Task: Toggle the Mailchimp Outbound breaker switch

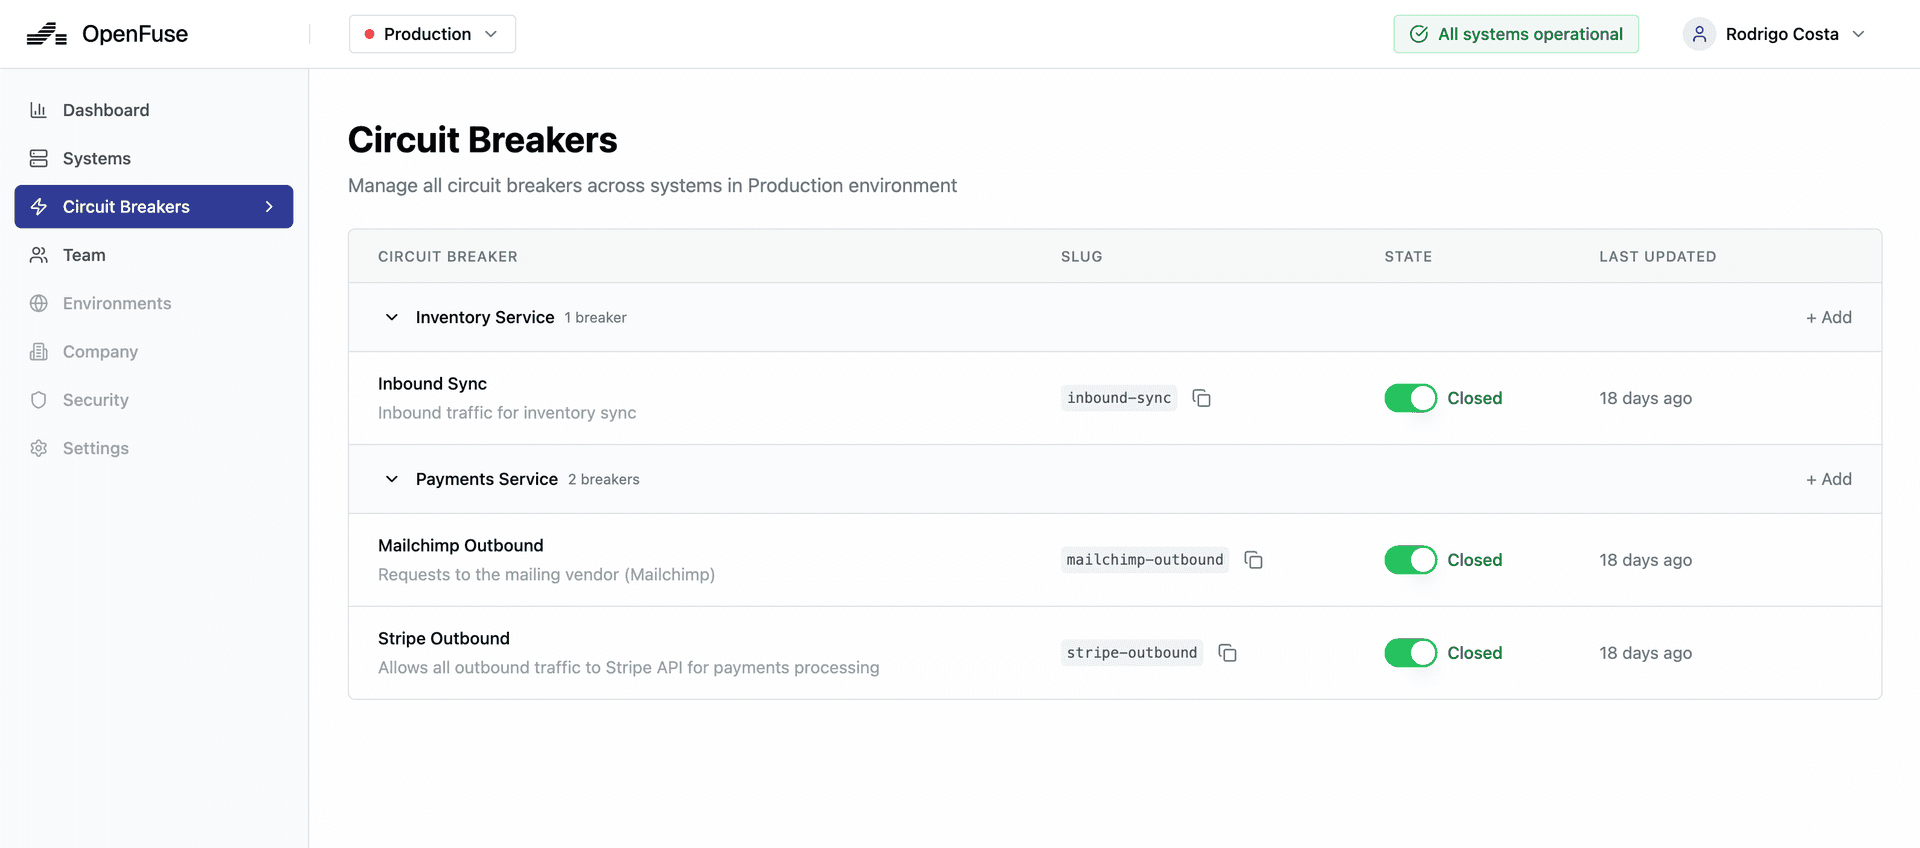Action: (x=1410, y=560)
